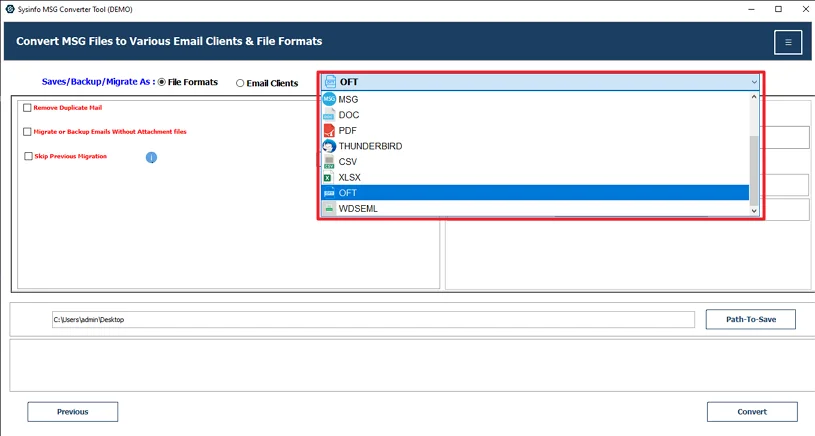Close the MSG Converter window
Viewport: 815px width, 436px height.
click(805, 9)
